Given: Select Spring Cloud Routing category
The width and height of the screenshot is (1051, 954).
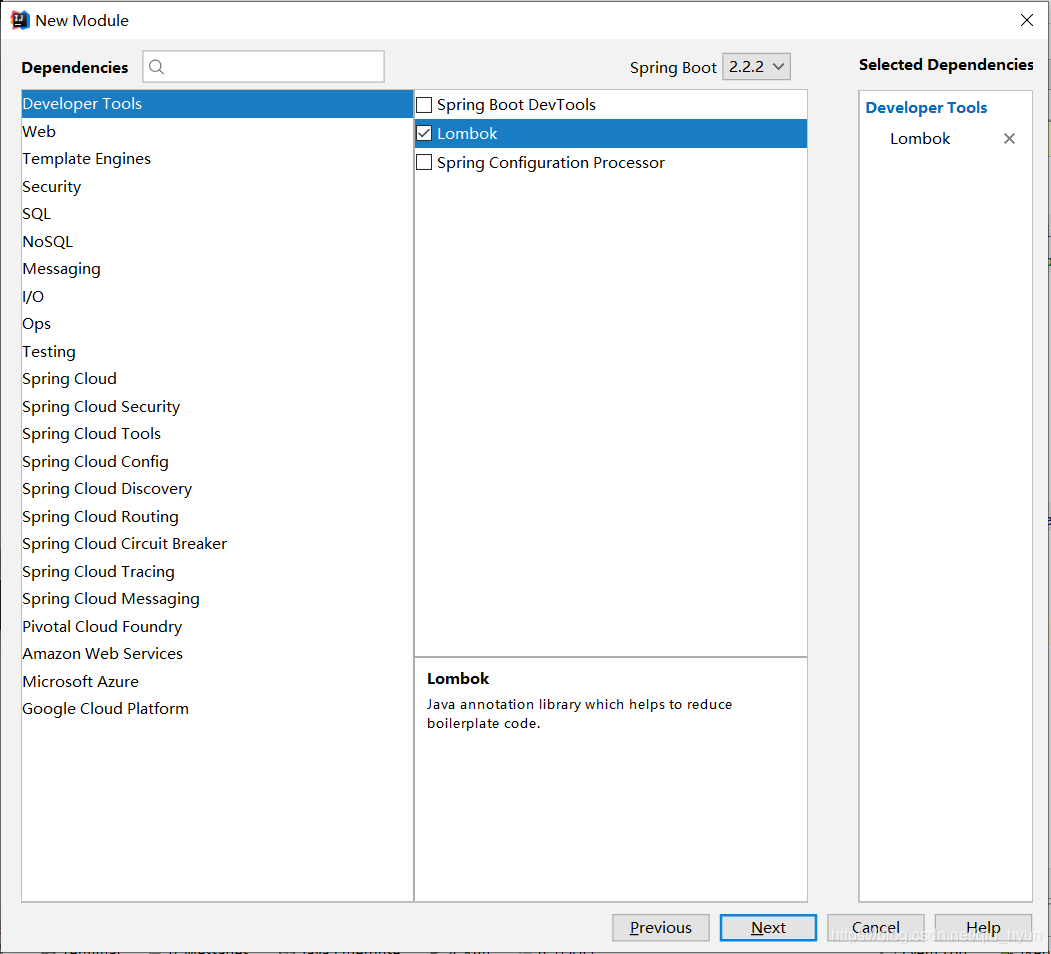Looking at the screenshot, I should pos(217,516).
